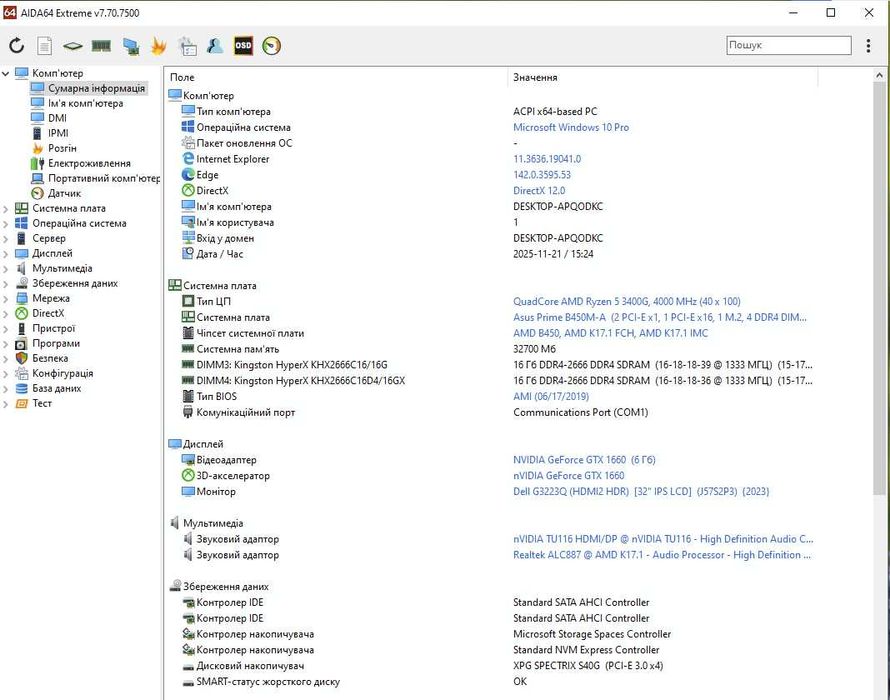Click the База даних icon
The height and width of the screenshot is (700, 890).
tap(22, 388)
